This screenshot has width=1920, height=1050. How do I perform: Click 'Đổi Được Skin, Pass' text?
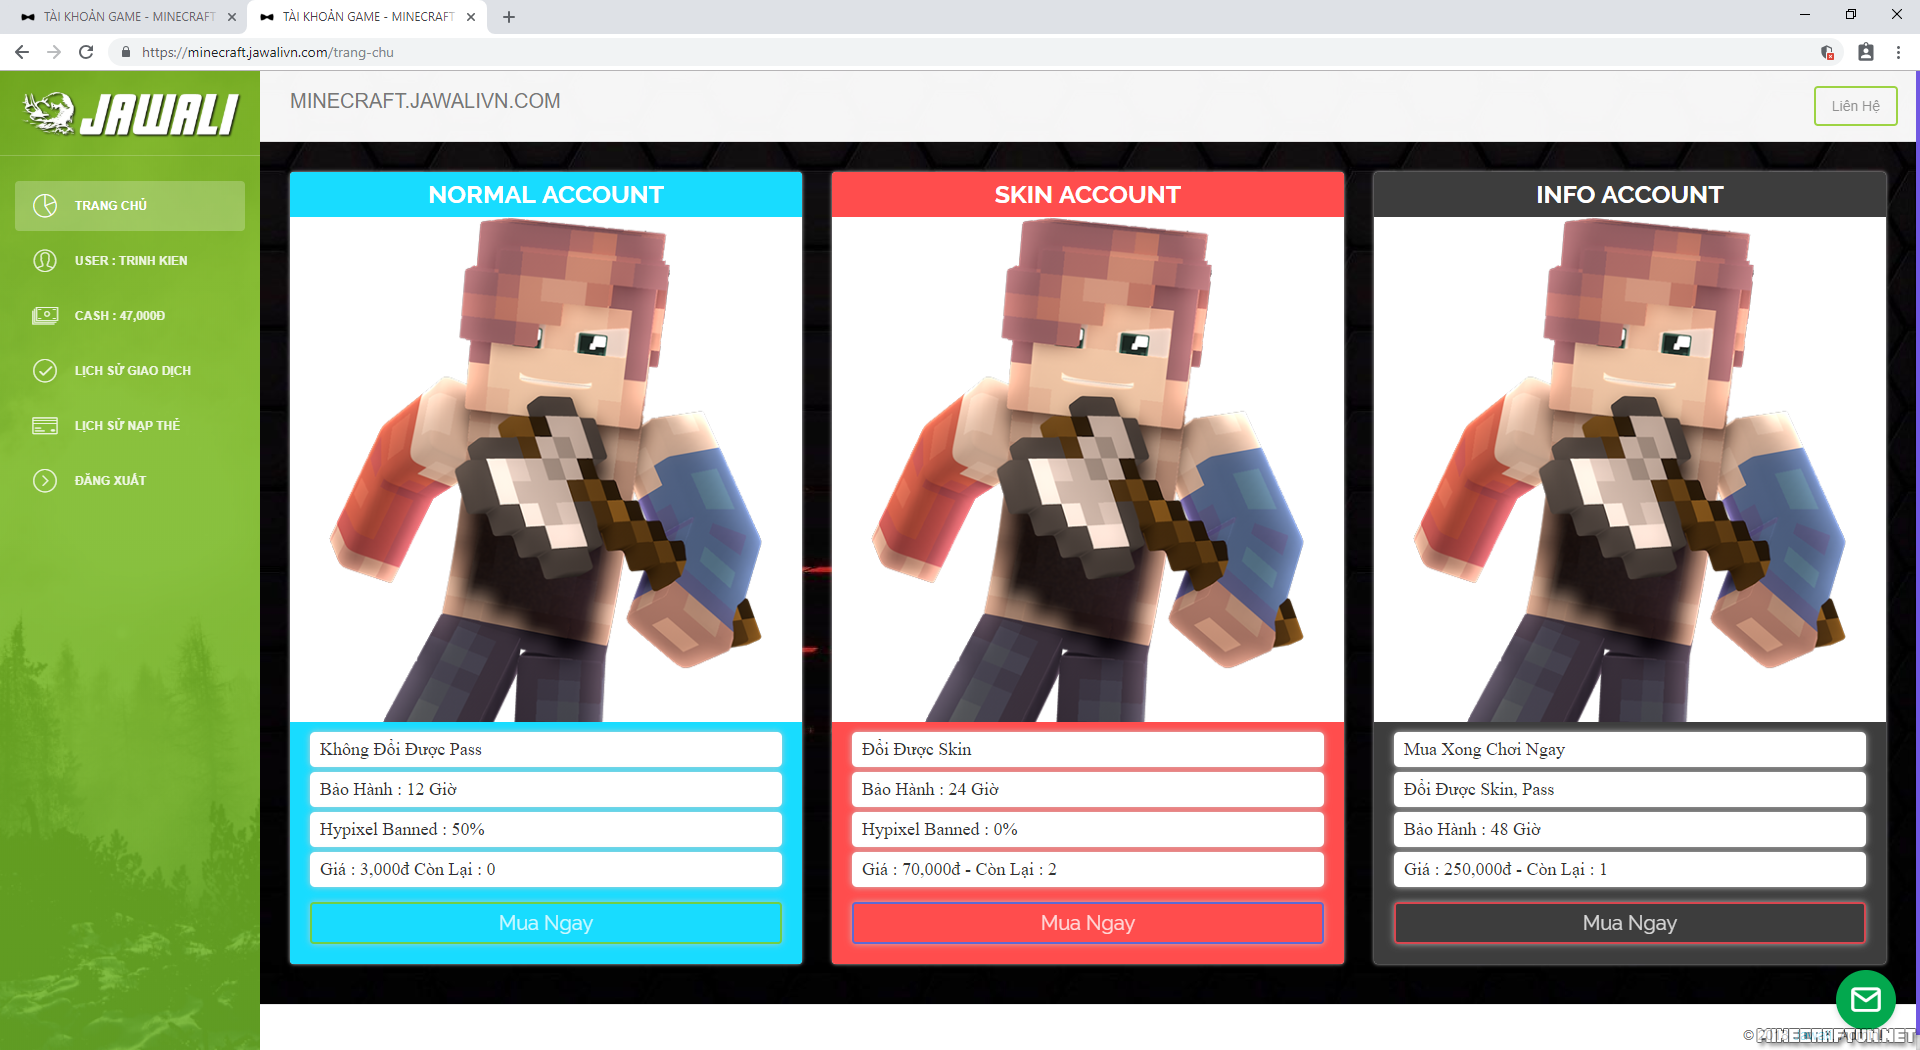click(x=1479, y=790)
